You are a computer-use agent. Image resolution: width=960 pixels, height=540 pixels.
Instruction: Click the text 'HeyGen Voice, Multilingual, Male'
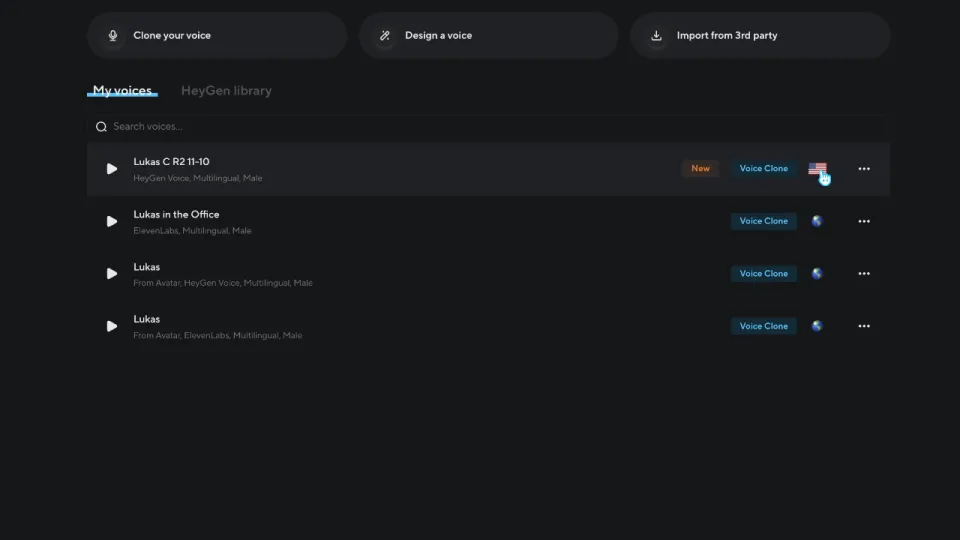[198, 178]
